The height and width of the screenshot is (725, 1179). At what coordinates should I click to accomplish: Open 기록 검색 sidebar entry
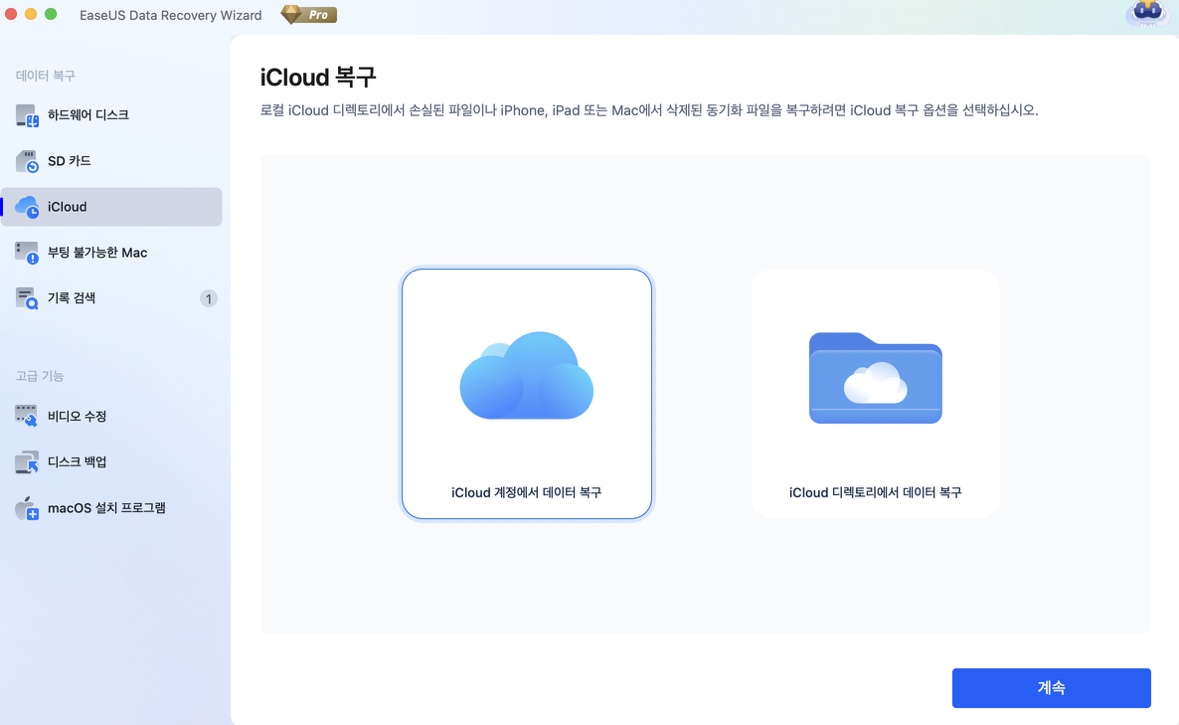coord(111,298)
